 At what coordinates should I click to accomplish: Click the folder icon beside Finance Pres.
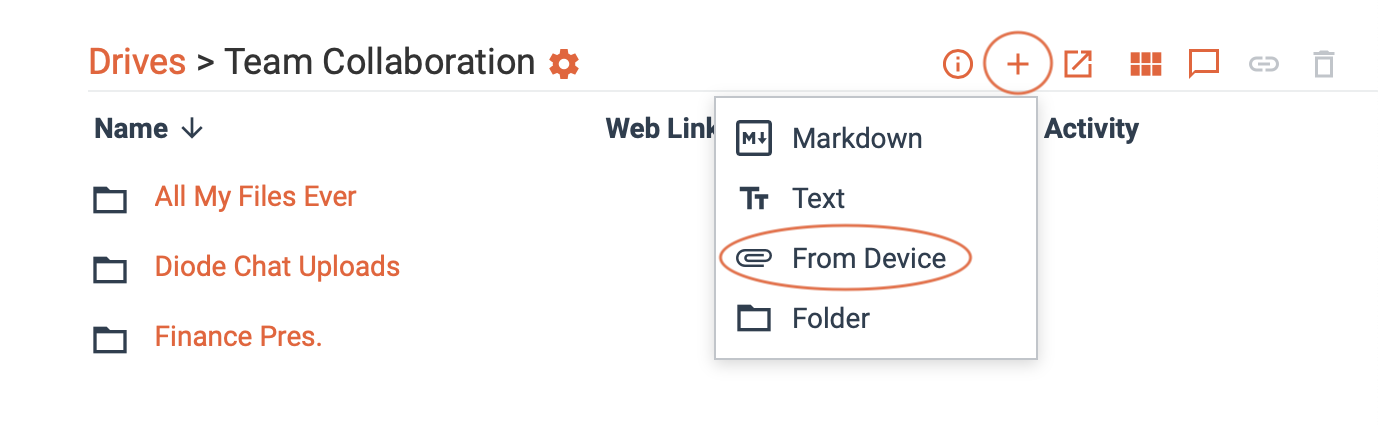[x=110, y=339]
